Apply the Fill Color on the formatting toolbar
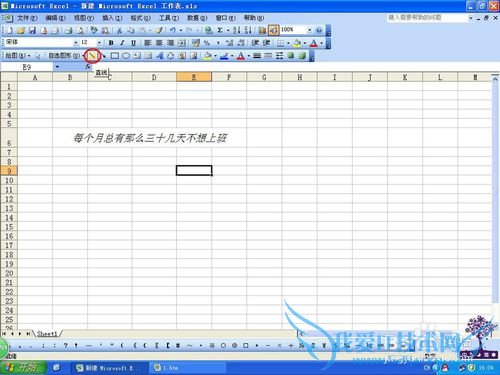This screenshot has height=375, width=500. tap(297, 43)
